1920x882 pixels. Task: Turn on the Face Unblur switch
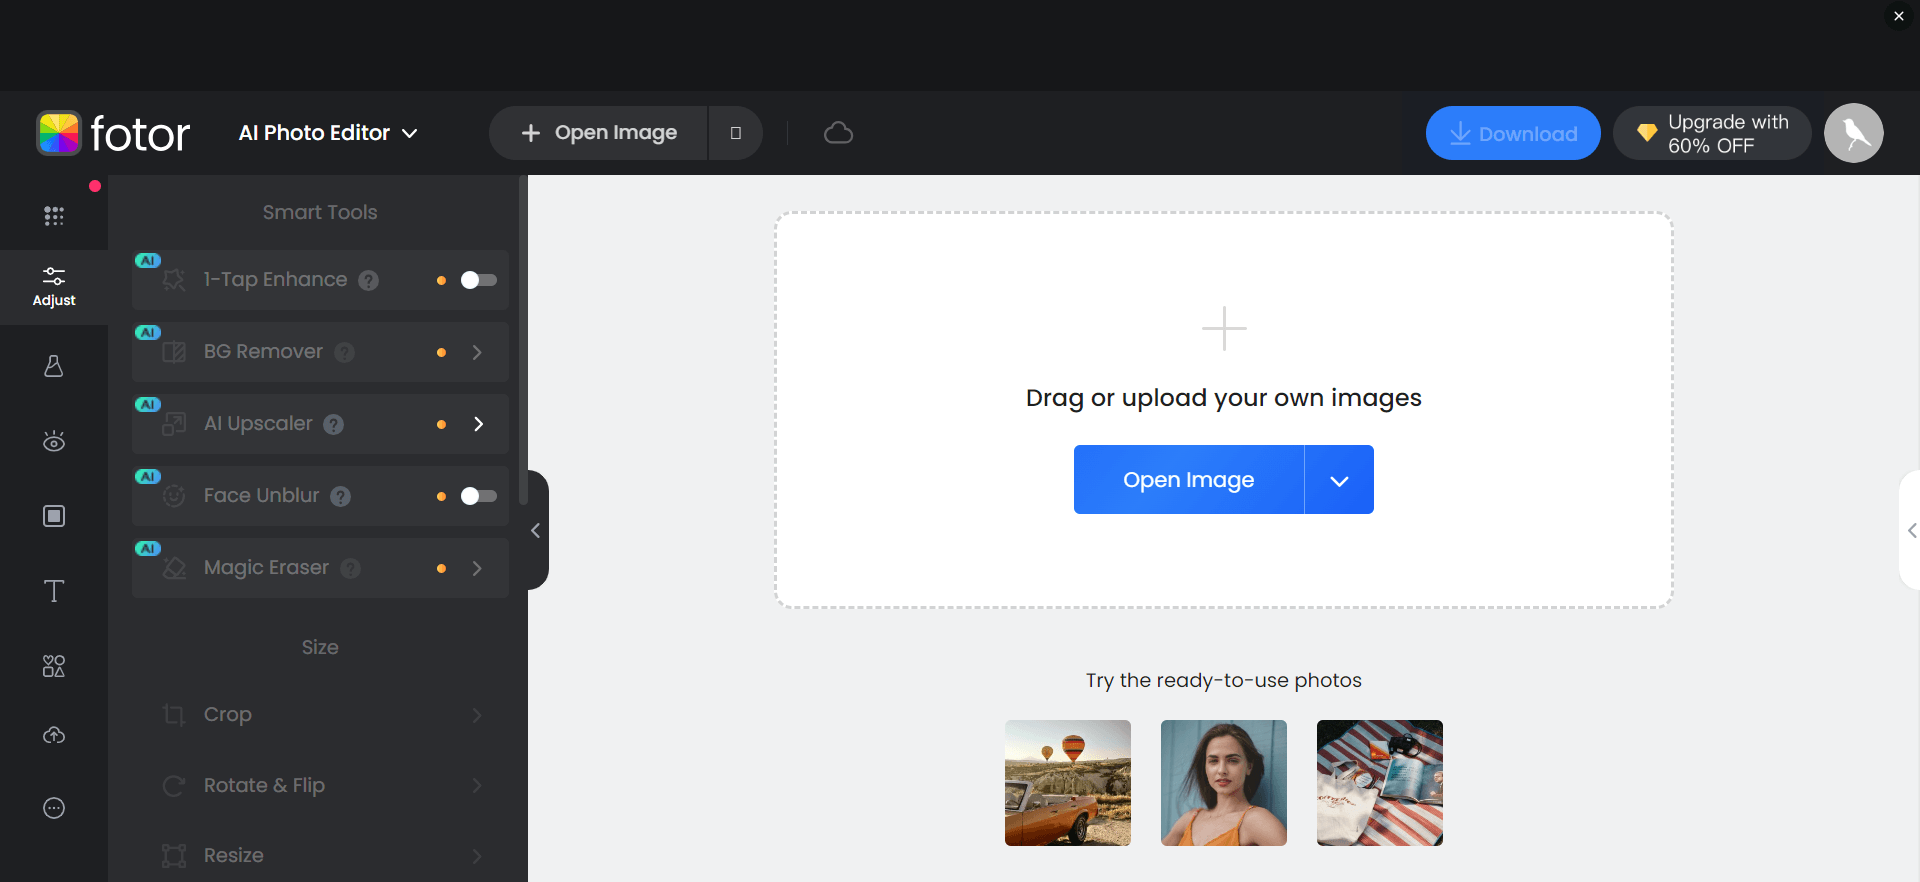(478, 496)
